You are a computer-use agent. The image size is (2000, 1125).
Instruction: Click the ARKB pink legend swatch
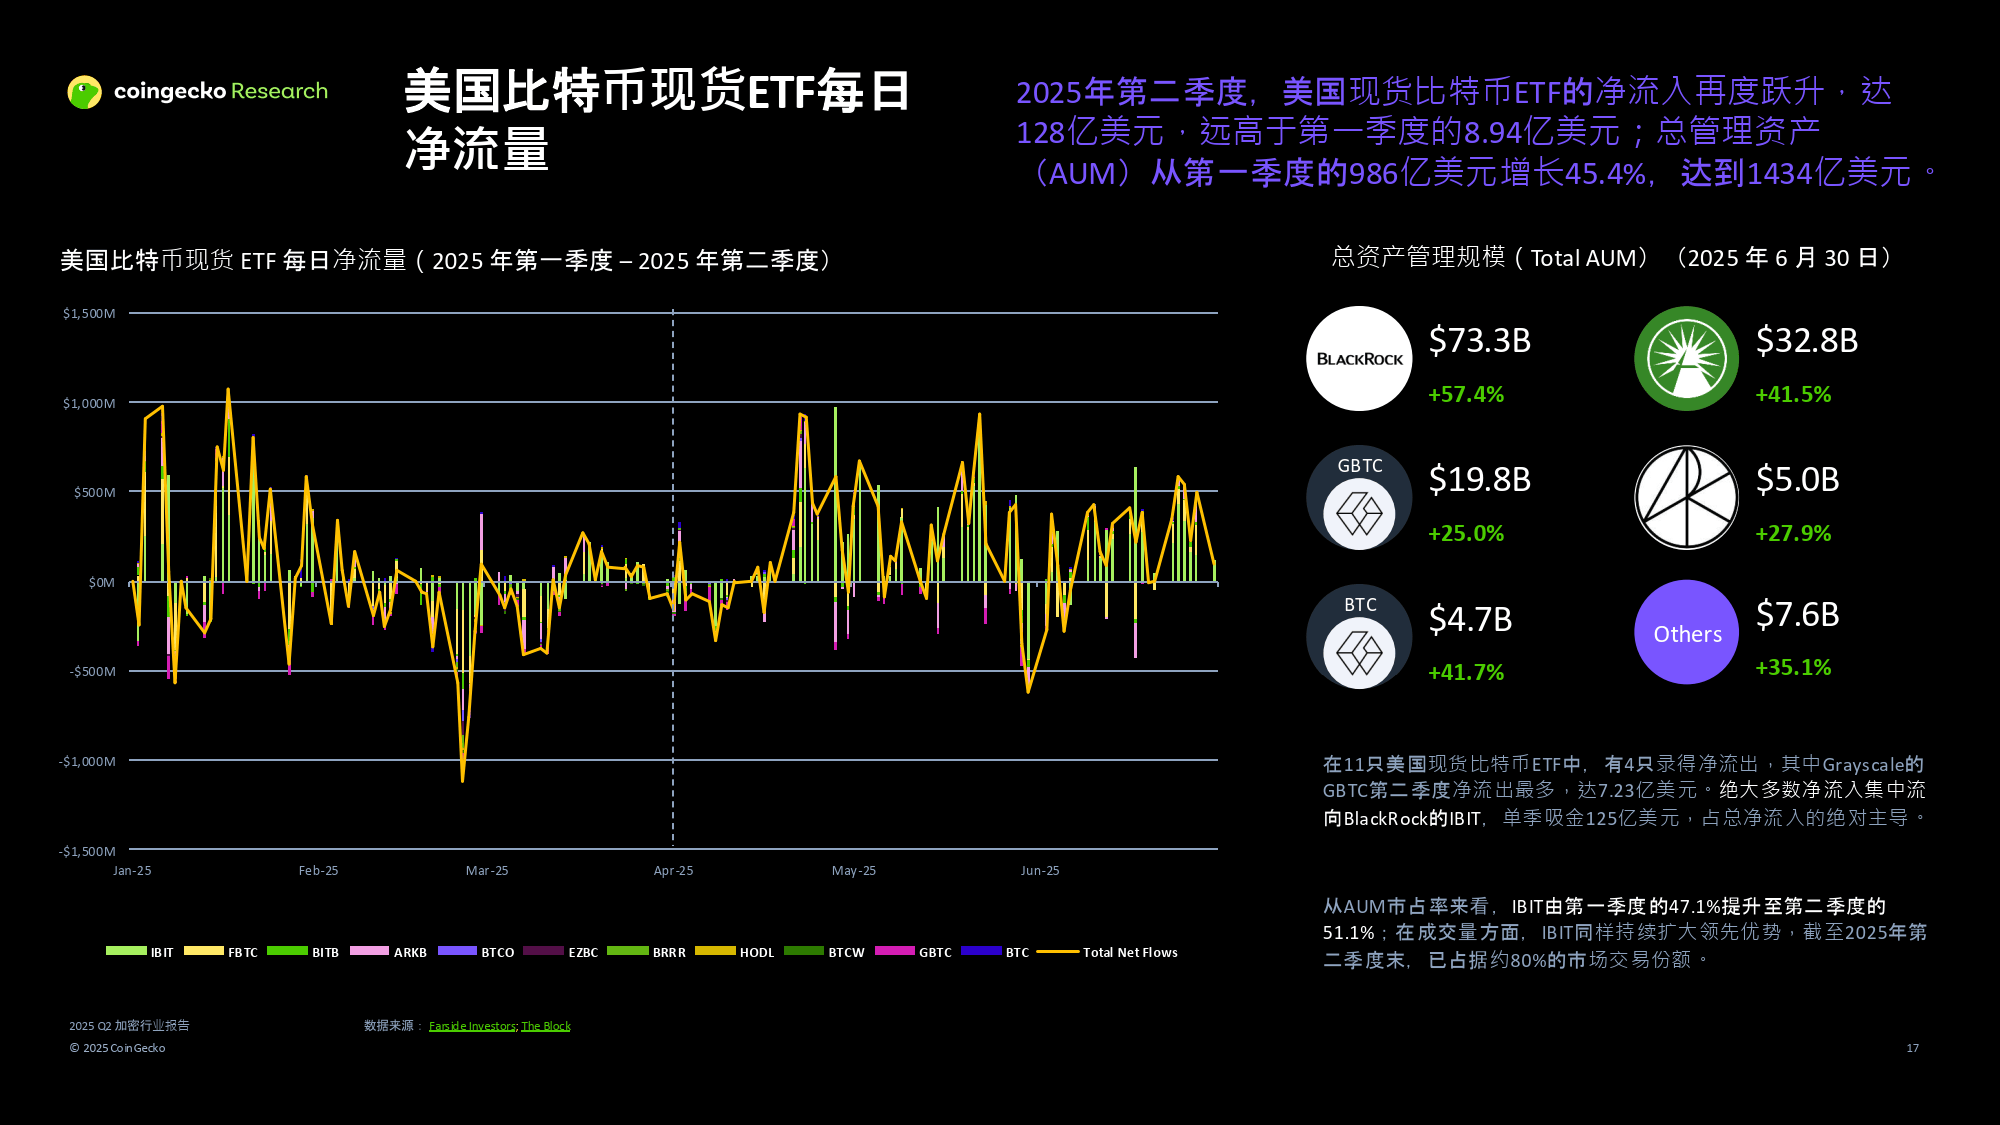tap(369, 951)
